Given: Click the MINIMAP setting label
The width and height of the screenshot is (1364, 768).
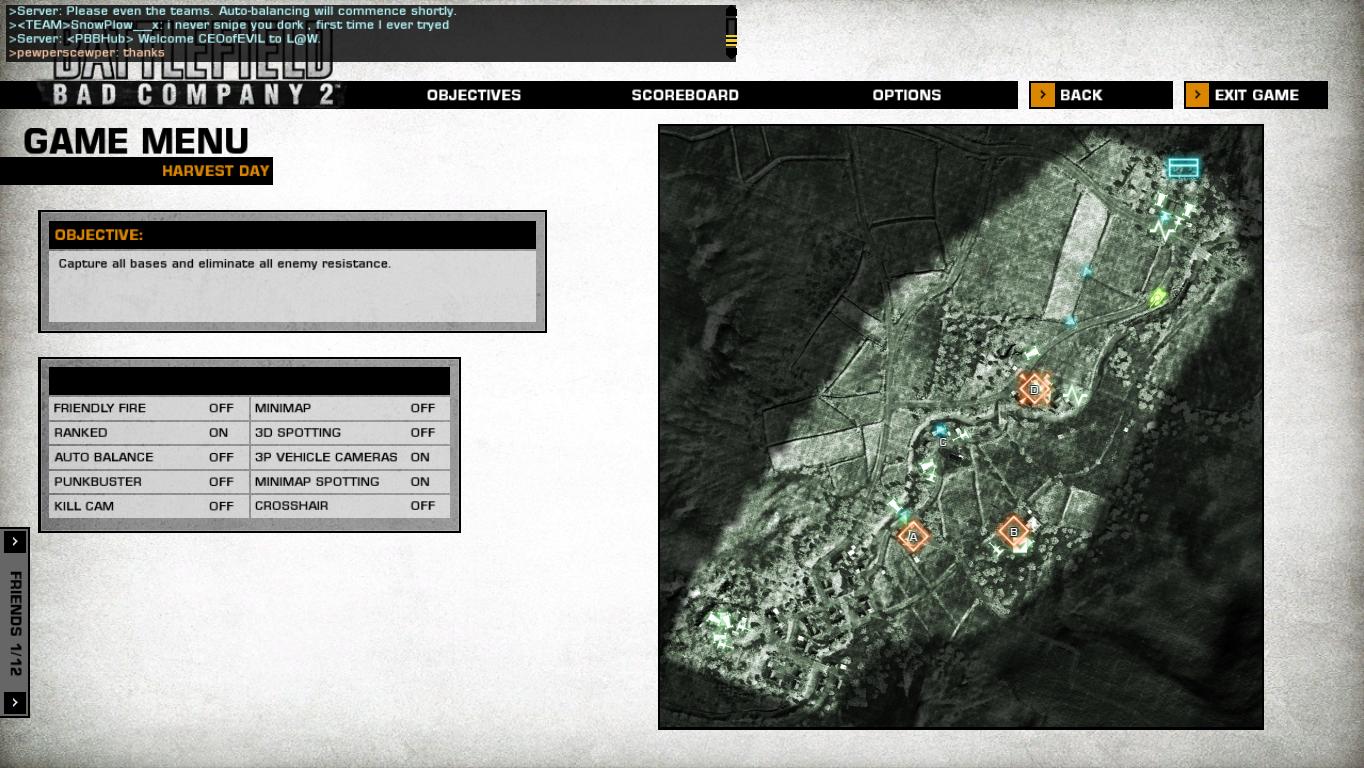Looking at the screenshot, I should (x=283, y=408).
